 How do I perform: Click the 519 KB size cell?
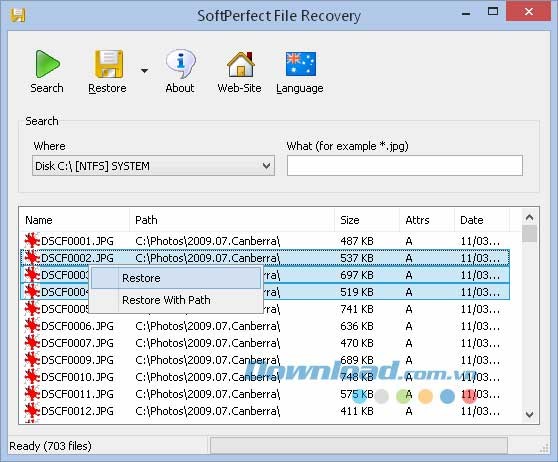(357, 292)
